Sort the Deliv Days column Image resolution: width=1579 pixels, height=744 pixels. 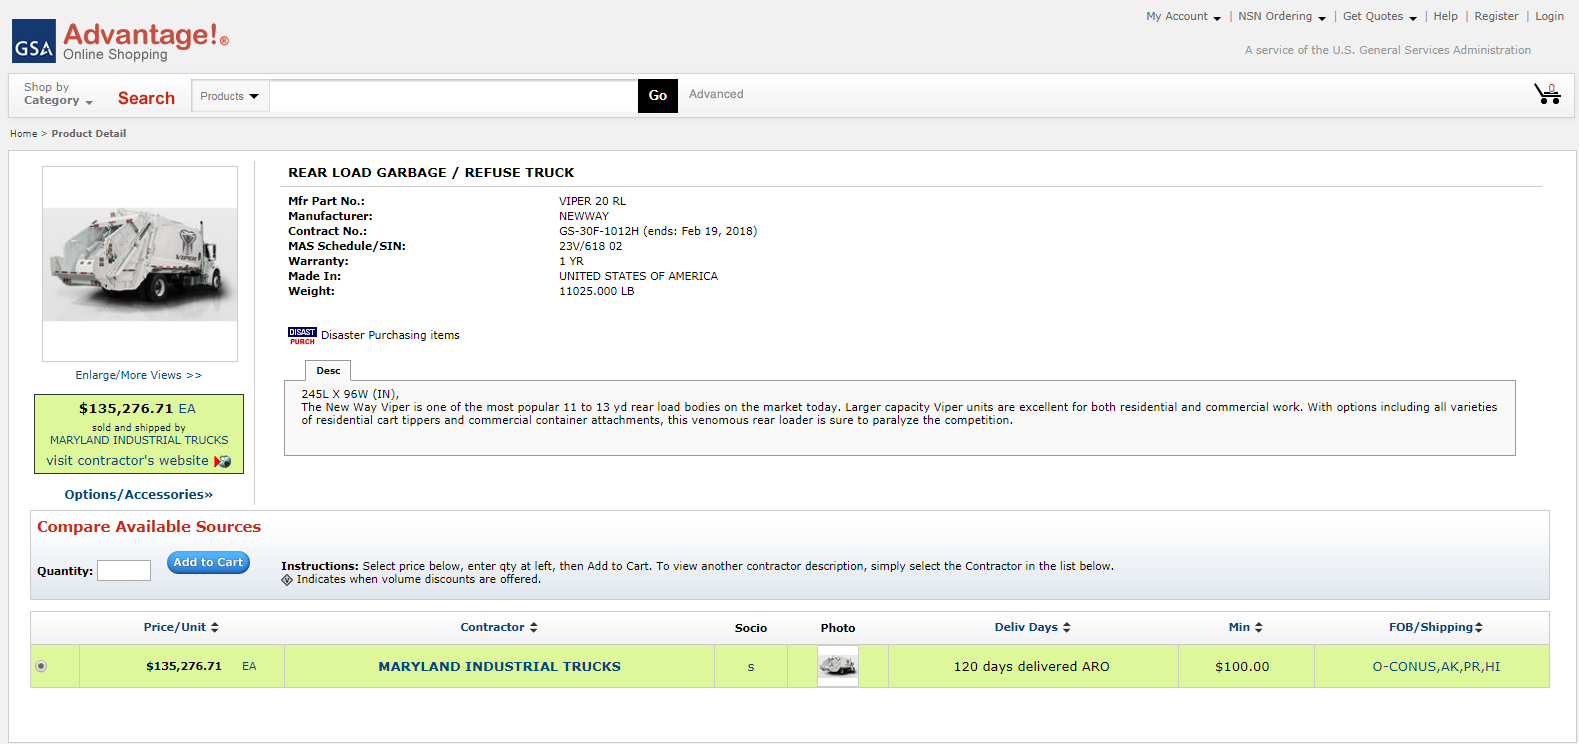1066,628
